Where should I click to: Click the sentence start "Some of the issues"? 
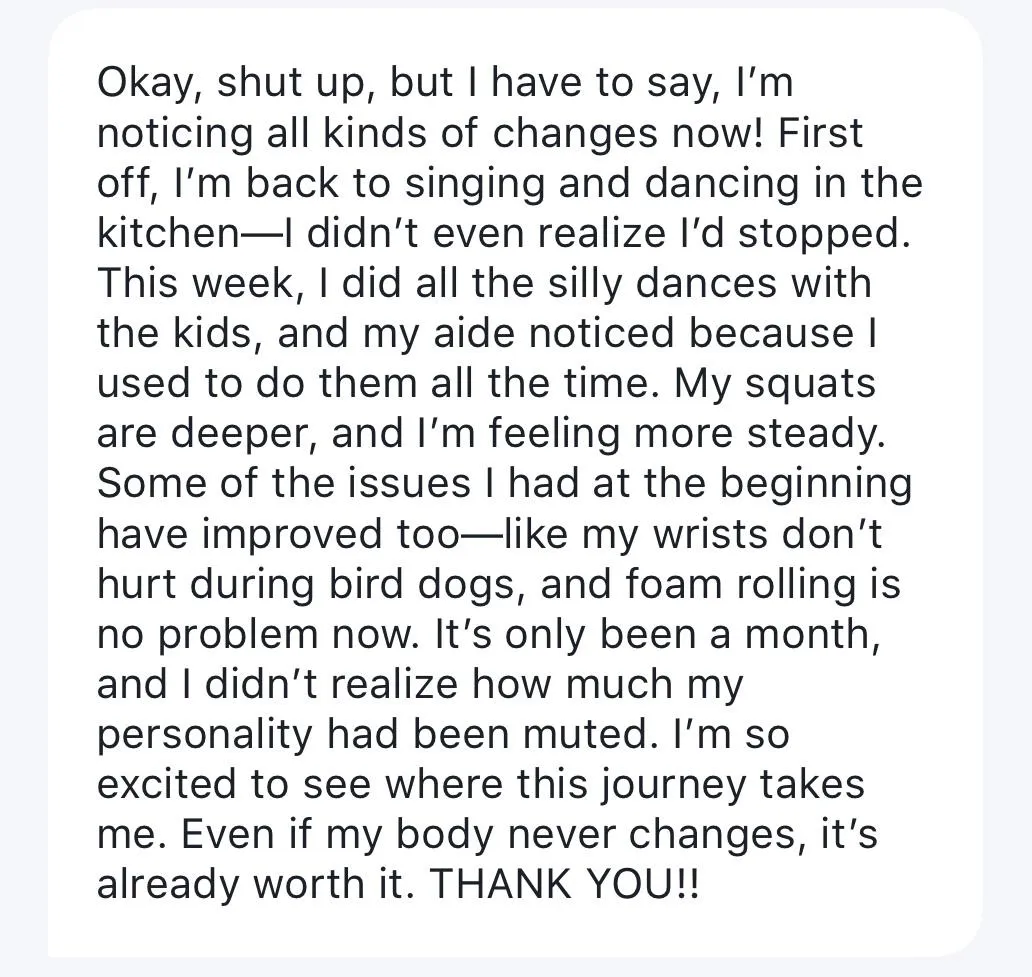(x=284, y=484)
